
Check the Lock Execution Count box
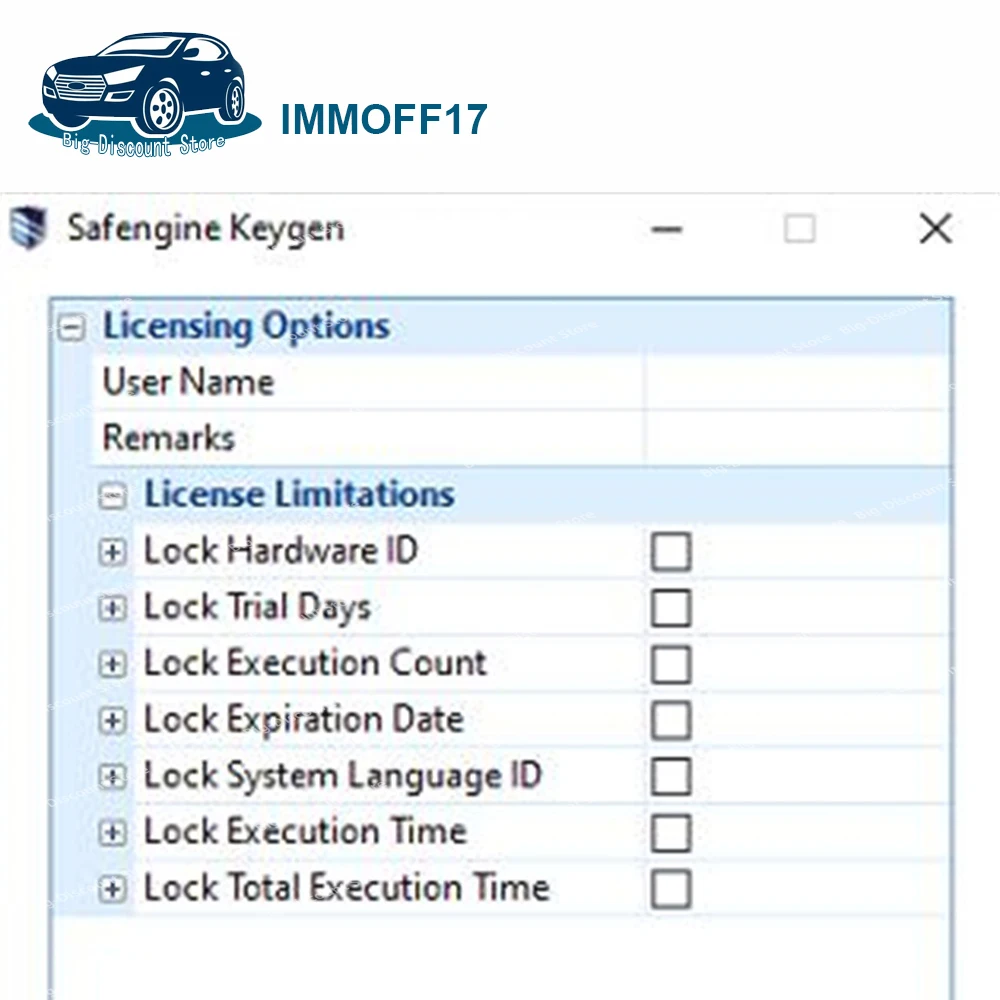[x=670, y=664]
